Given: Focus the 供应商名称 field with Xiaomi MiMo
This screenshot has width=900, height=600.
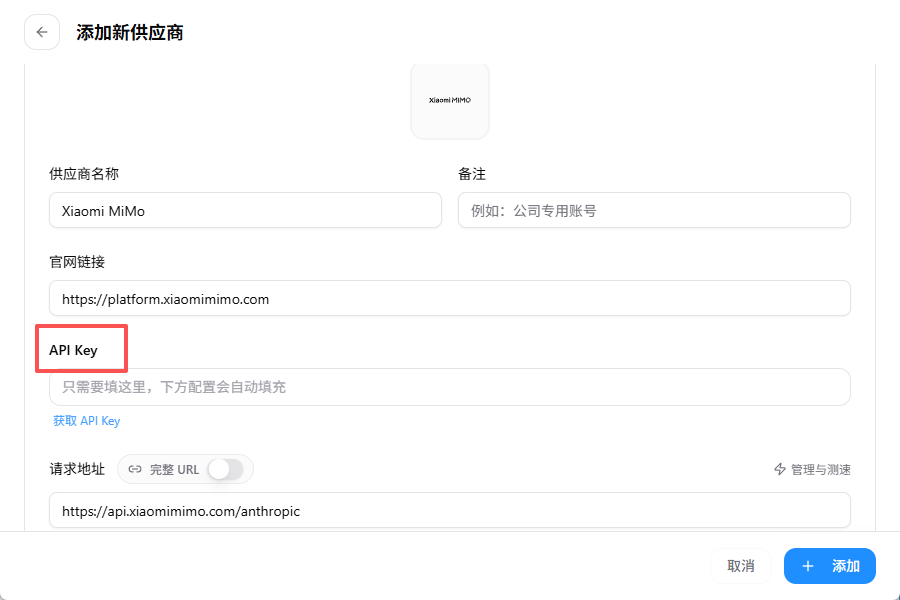Looking at the screenshot, I should (x=245, y=210).
